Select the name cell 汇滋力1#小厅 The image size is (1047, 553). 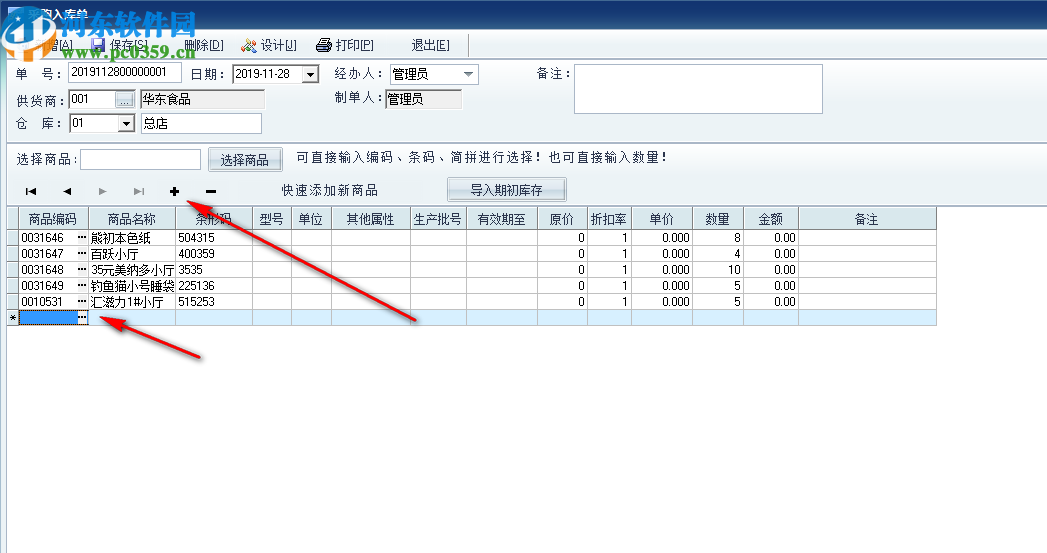132,302
